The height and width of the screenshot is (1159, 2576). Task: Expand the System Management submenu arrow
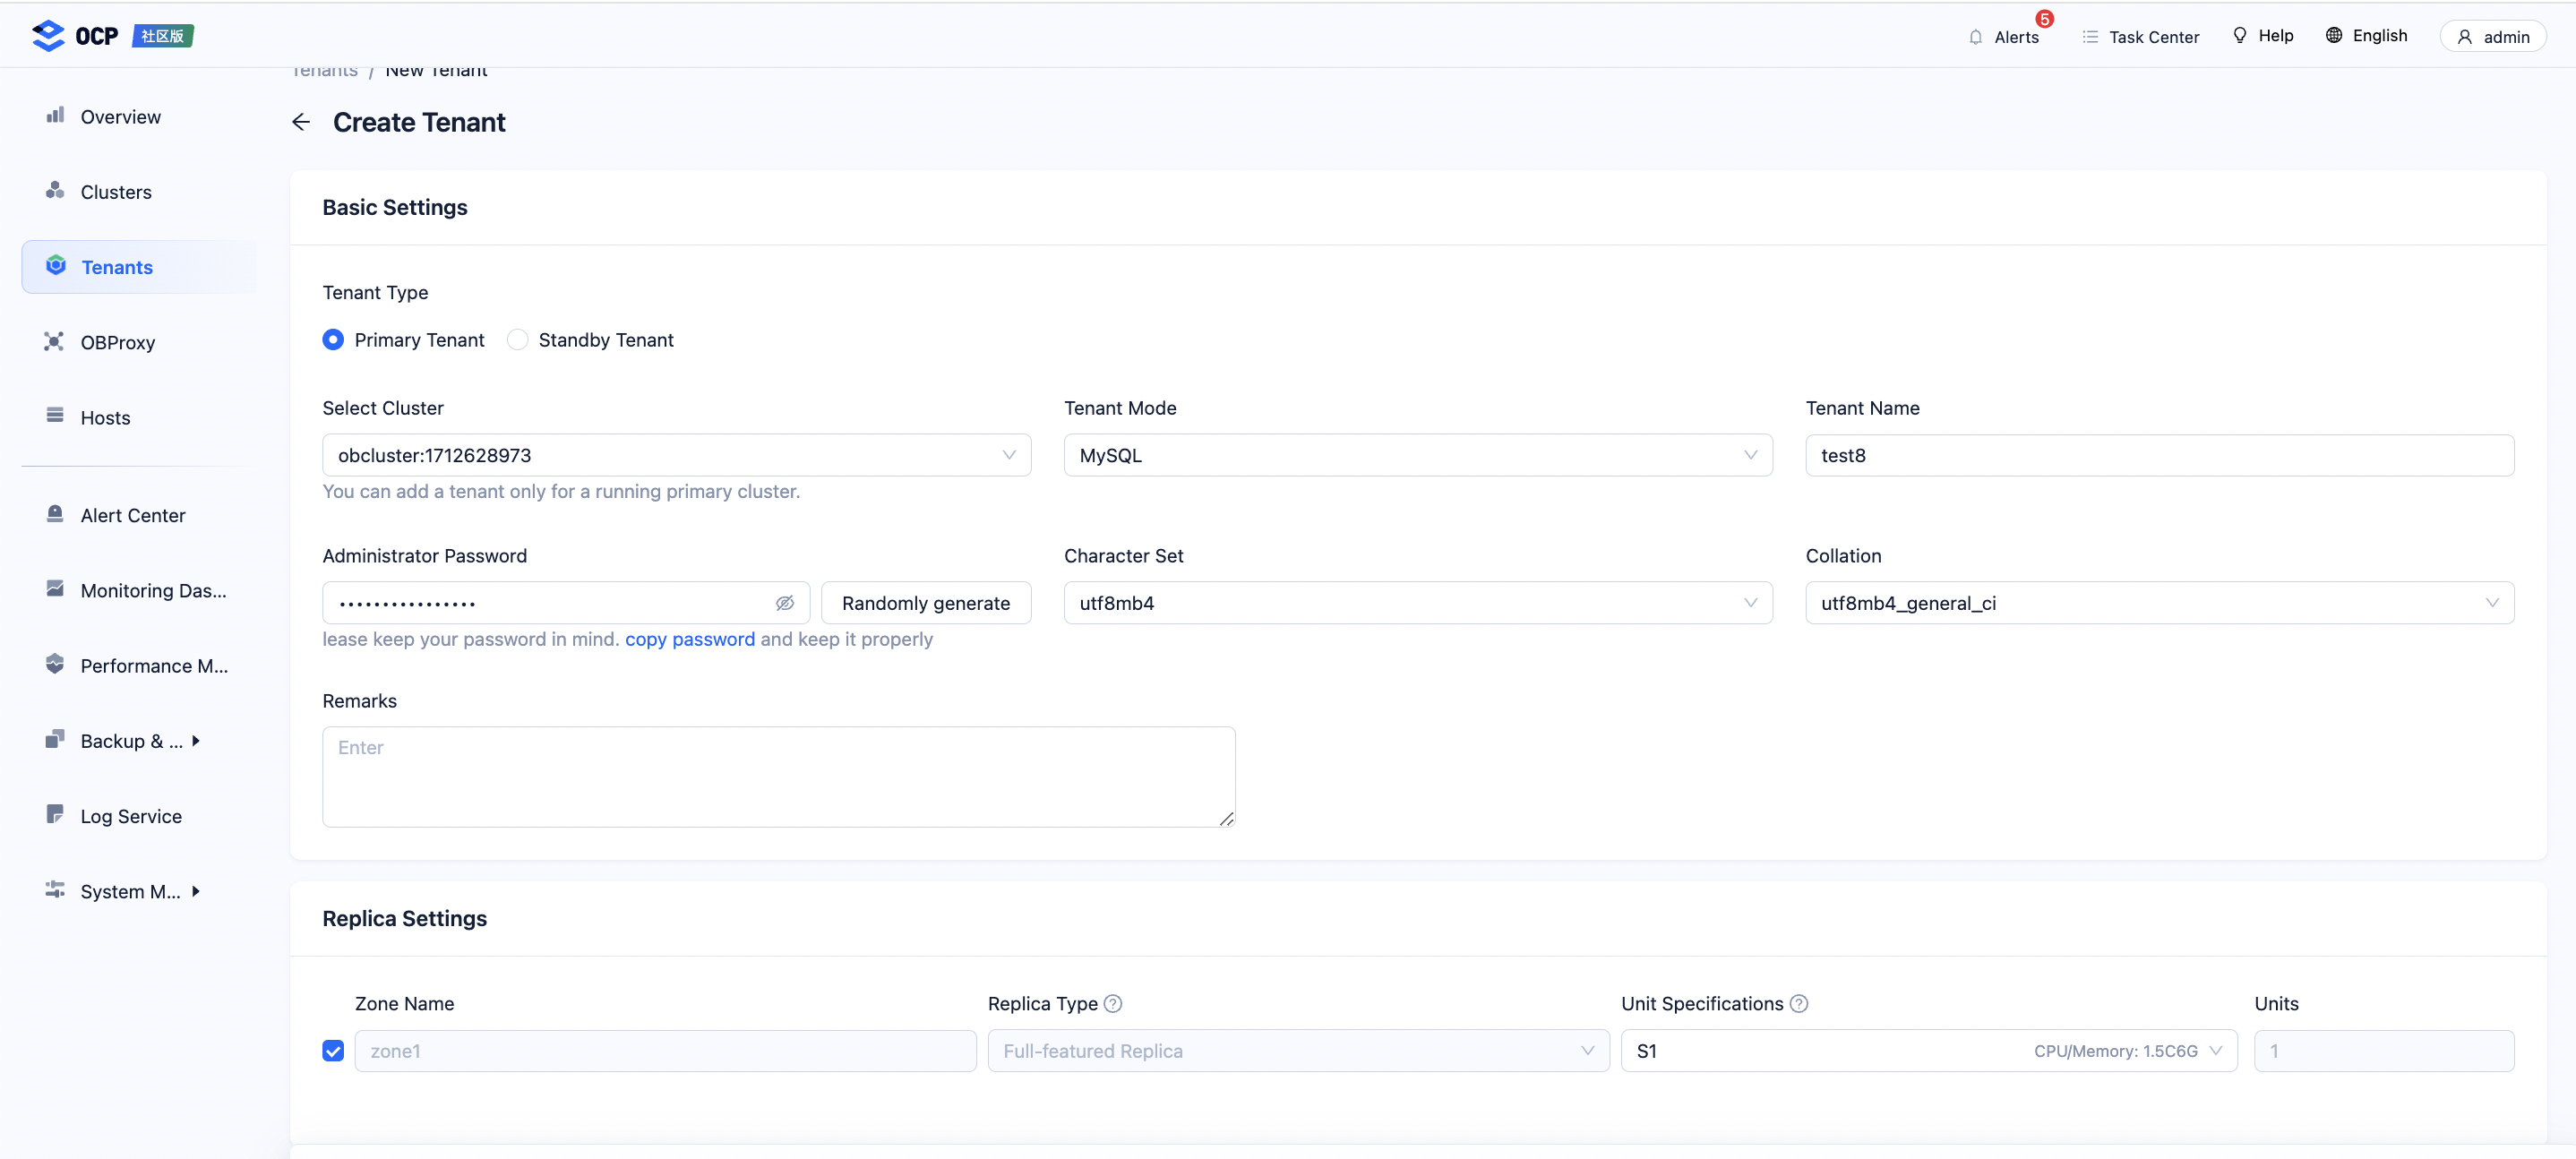pos(196,891)
